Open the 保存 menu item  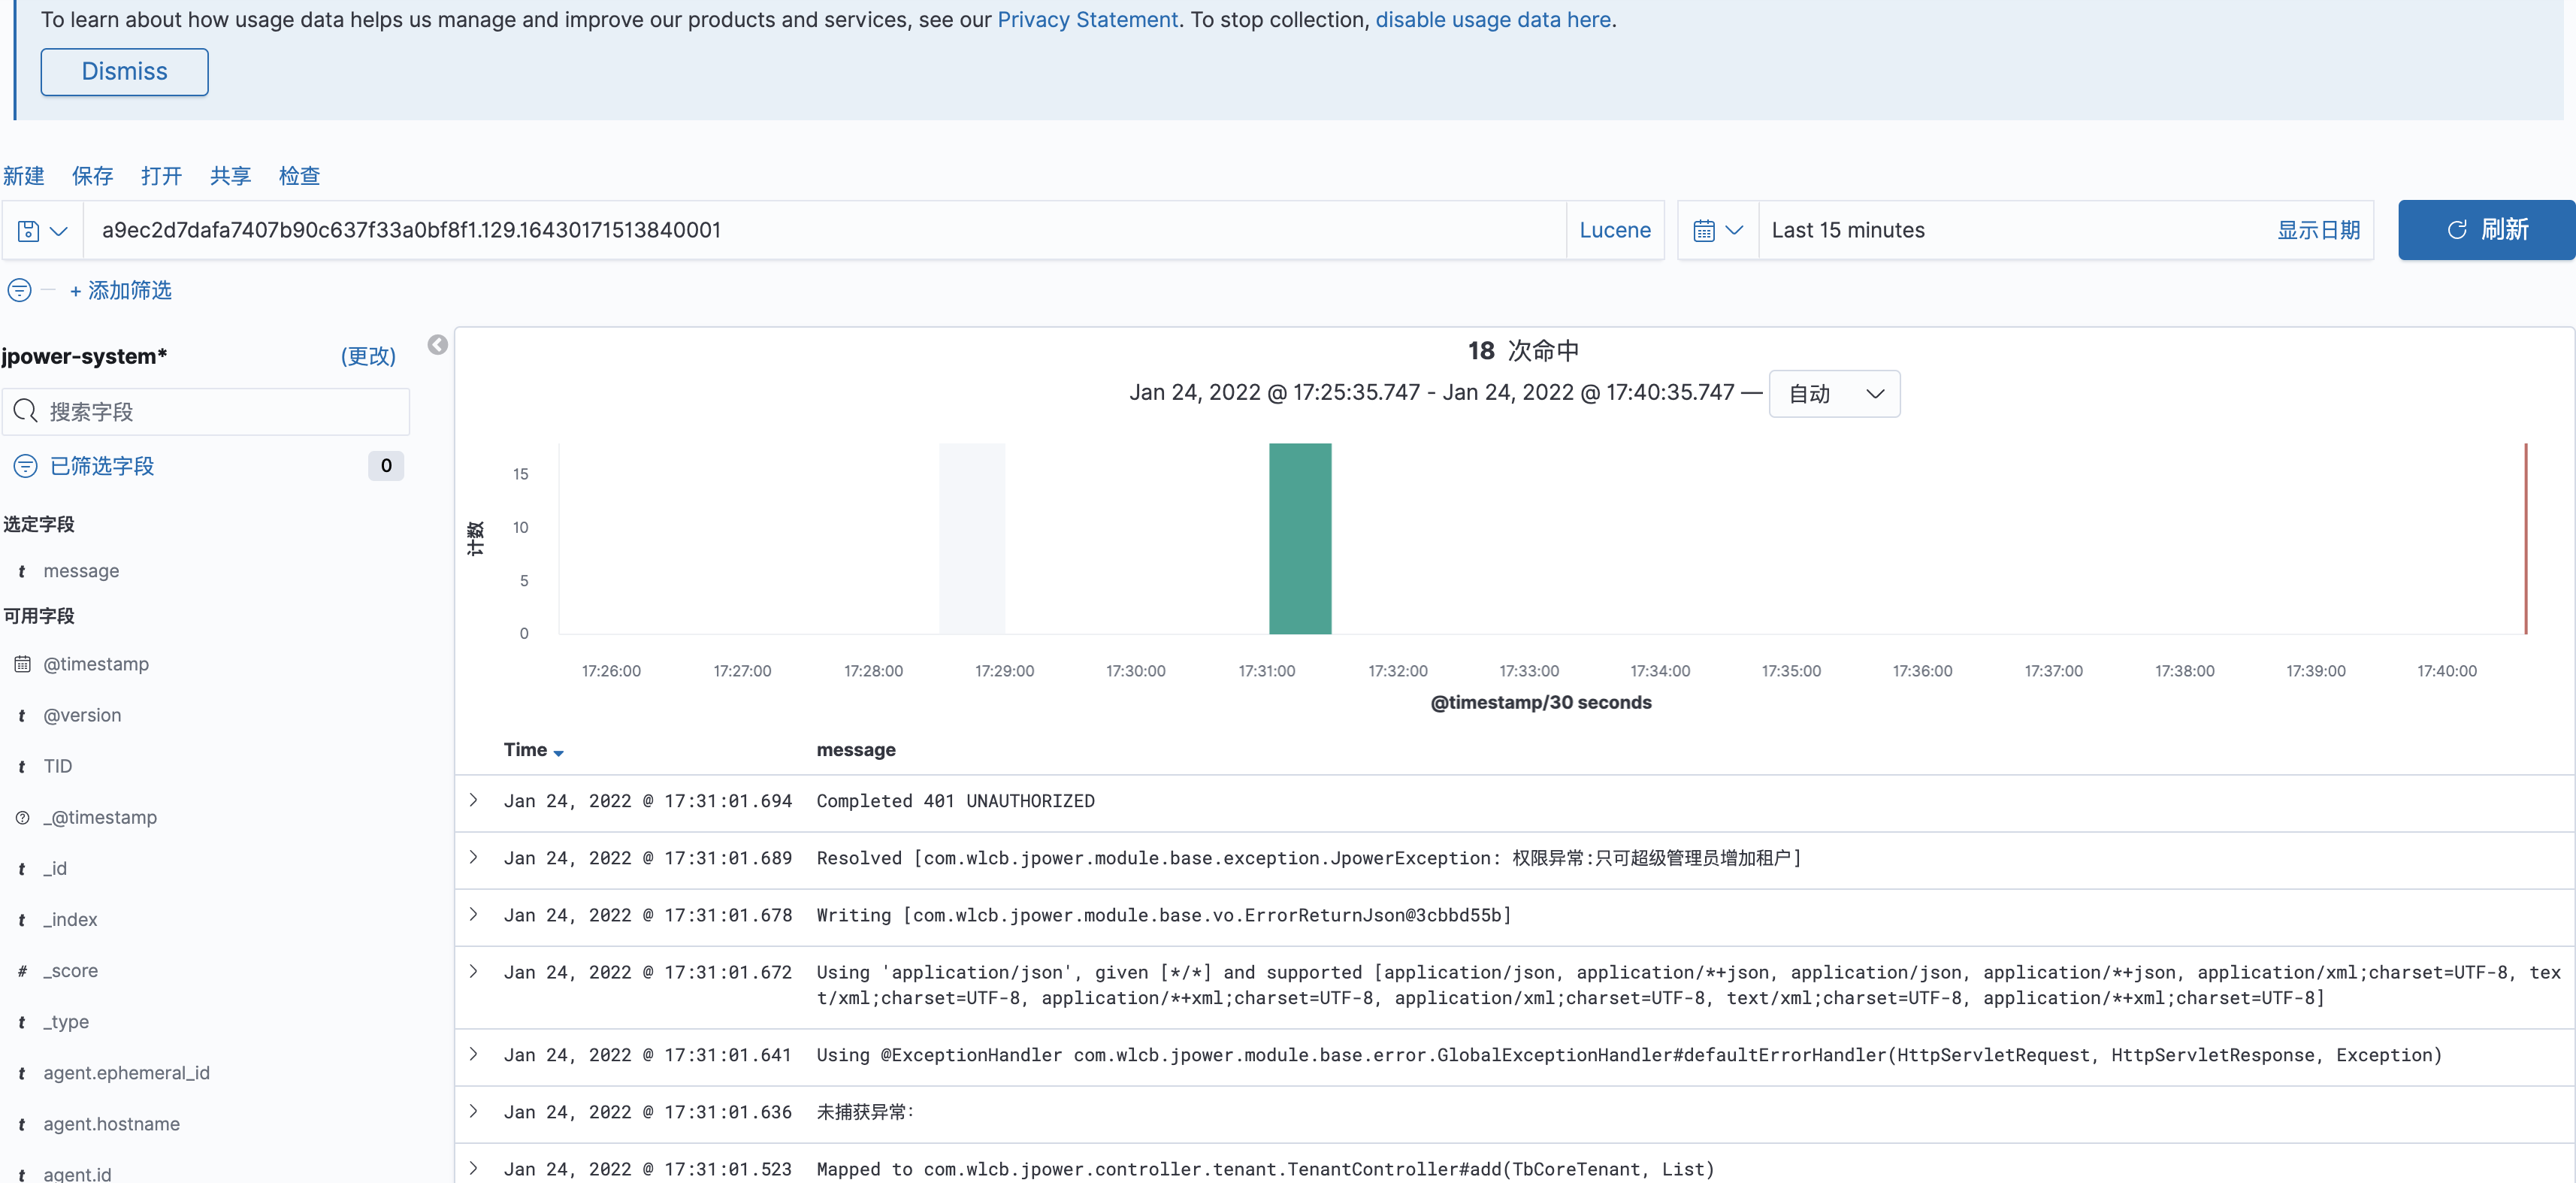pos(93,176)
